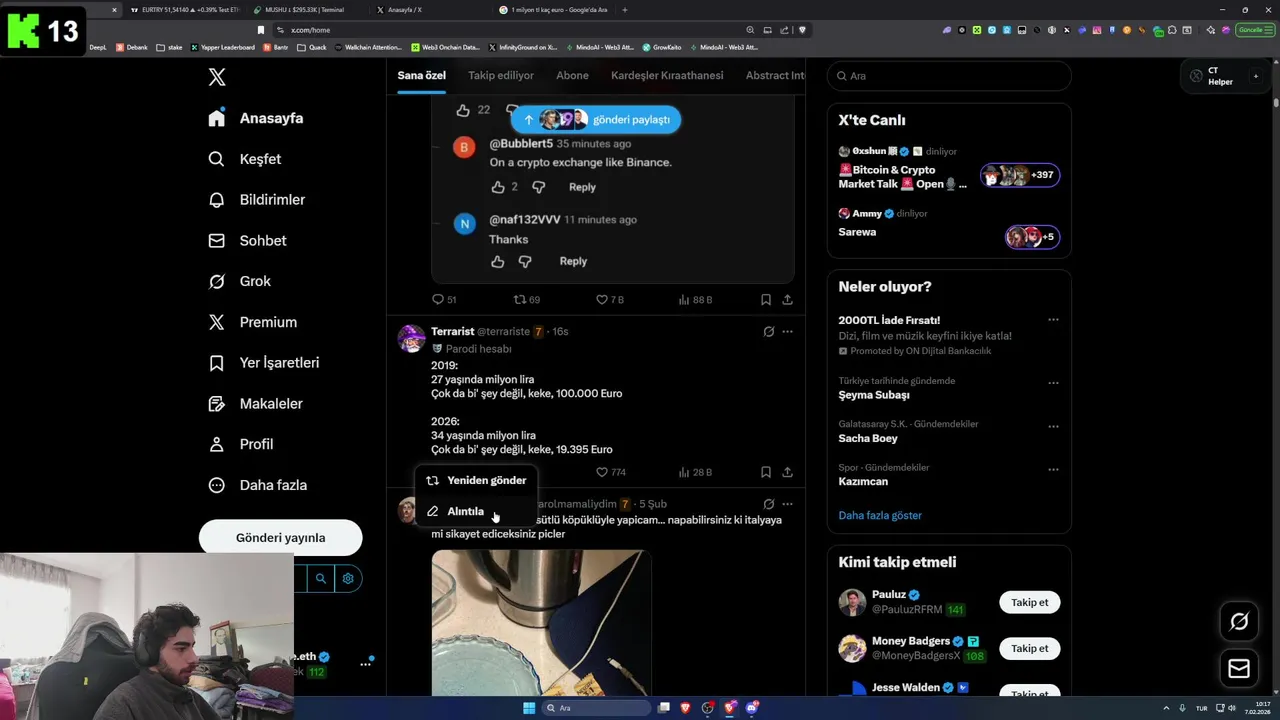Viewport: 1280px width, 720px height.
Task: Expand Daha fazla menu in sidebar
Action: (x=258, y=485)
